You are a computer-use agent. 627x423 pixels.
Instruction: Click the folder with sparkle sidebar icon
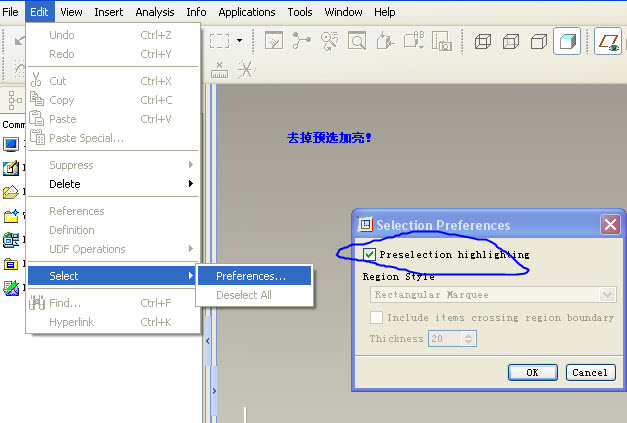(x=11, y=216)
